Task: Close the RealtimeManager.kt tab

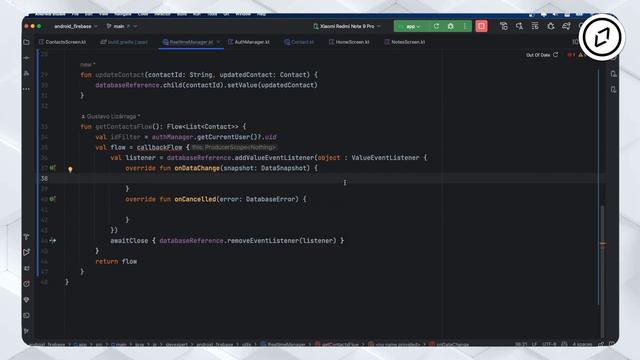Action: tap(218, 42)
